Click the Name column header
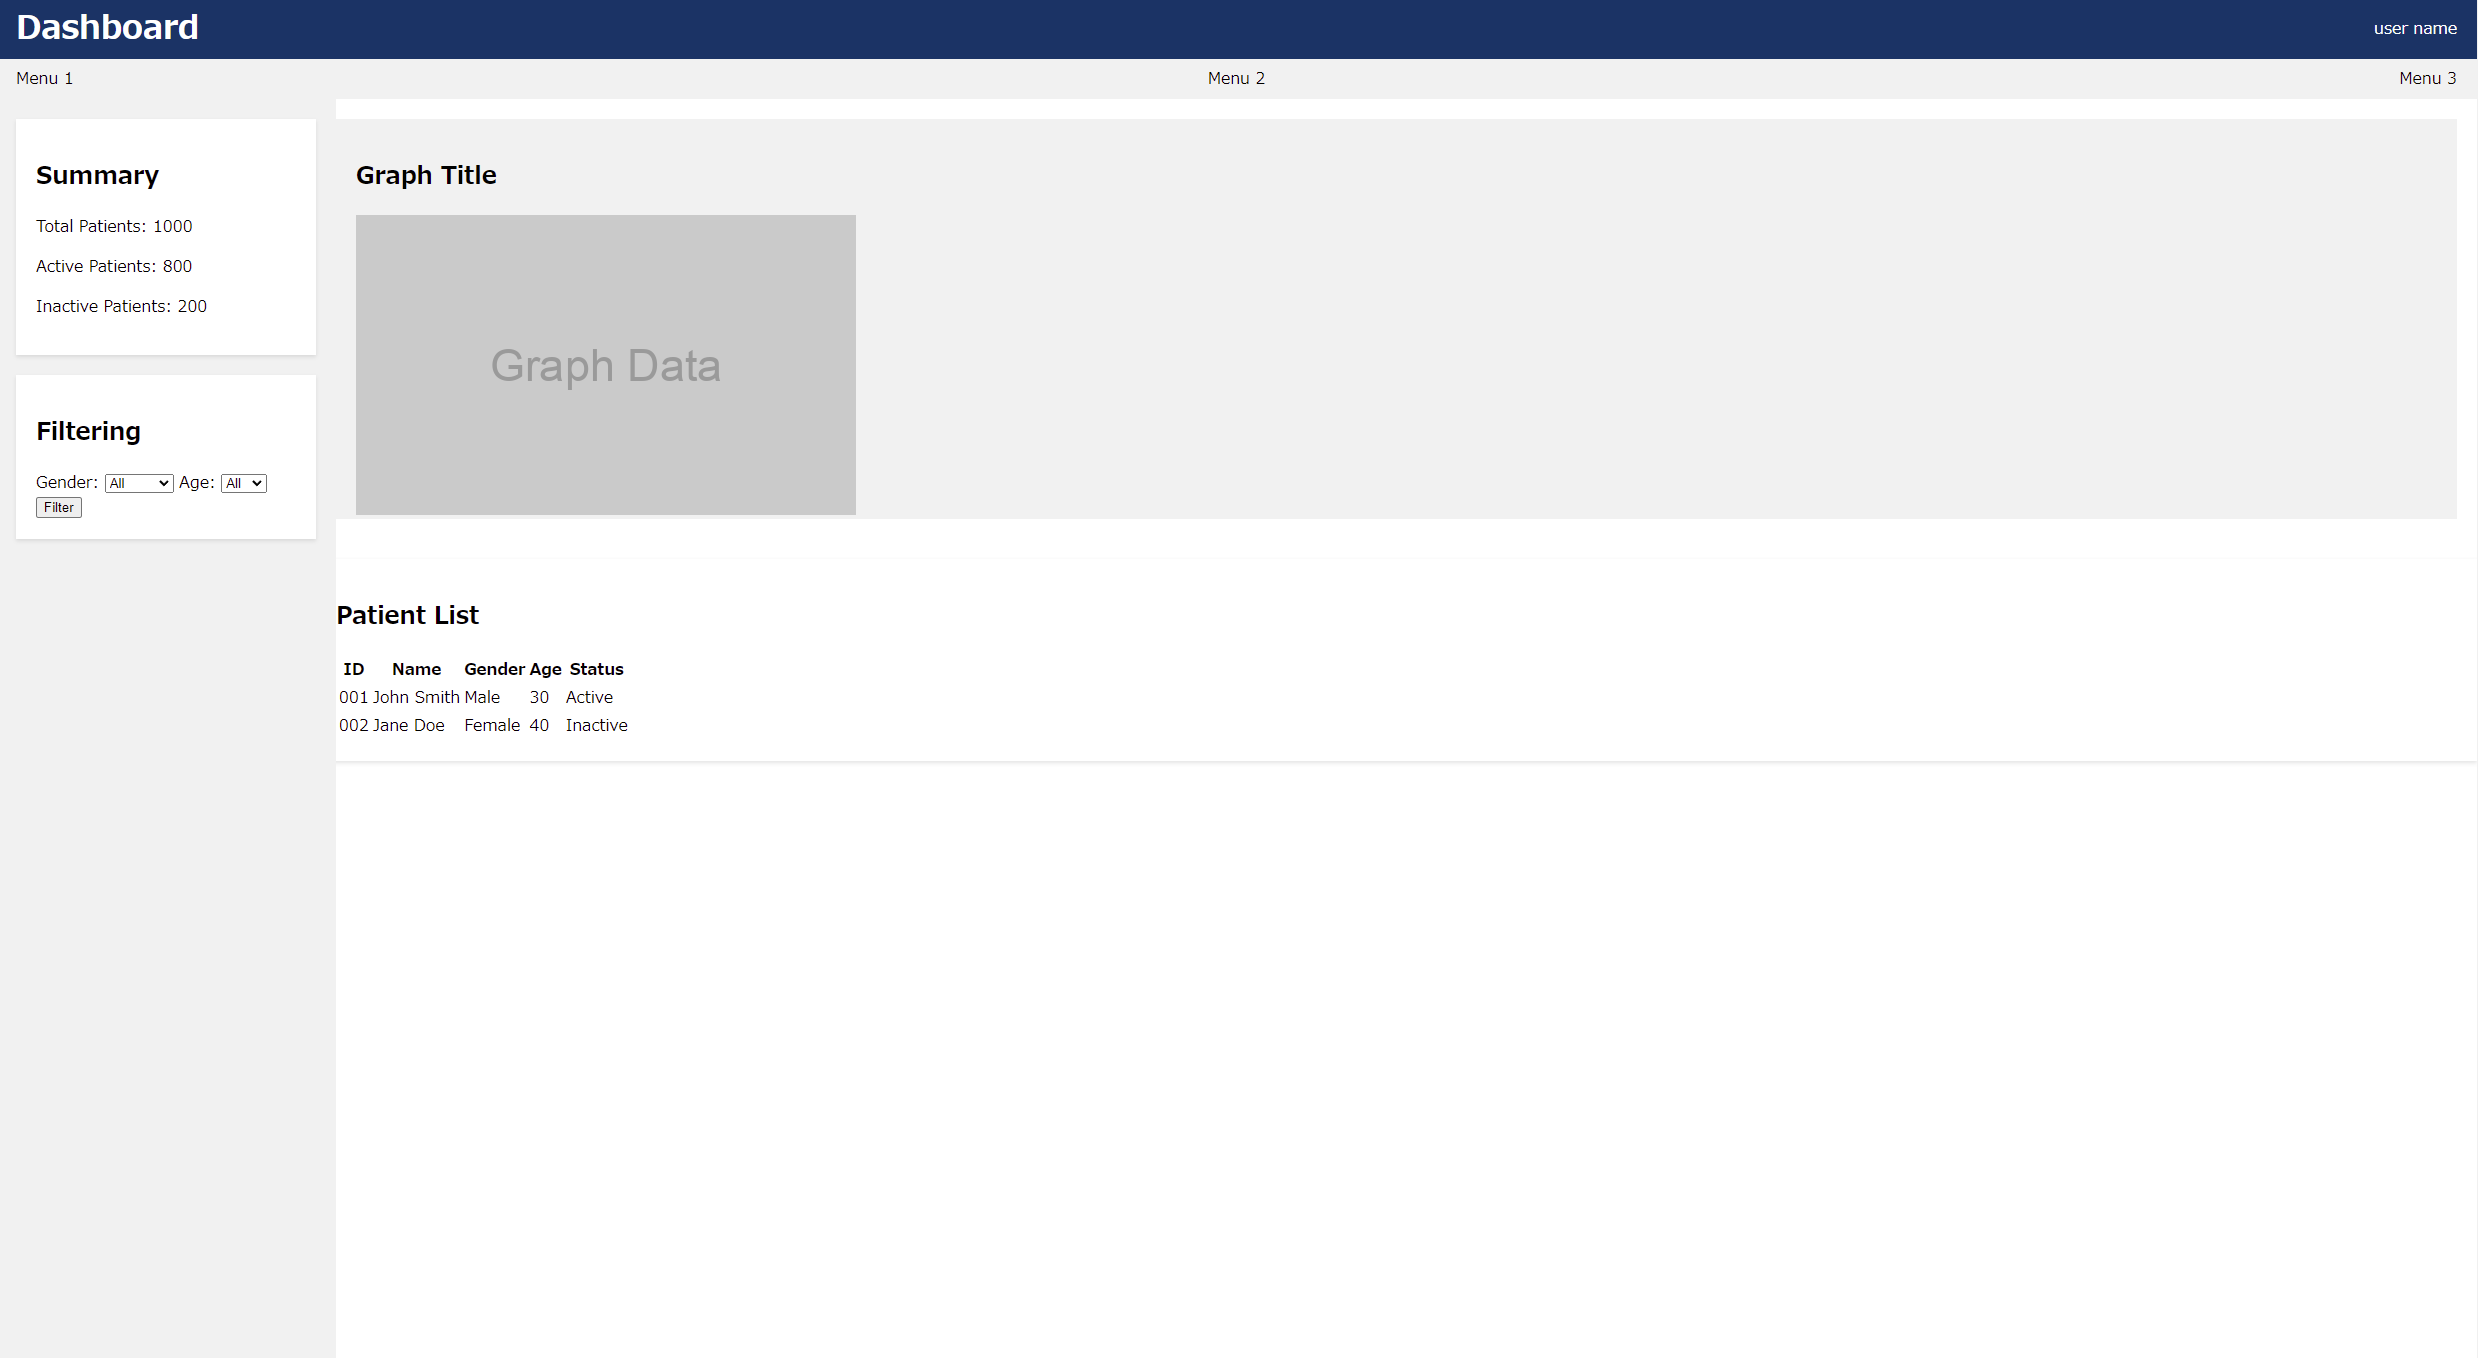Viewport: 2478px width, 1358px height. (416, 669)
